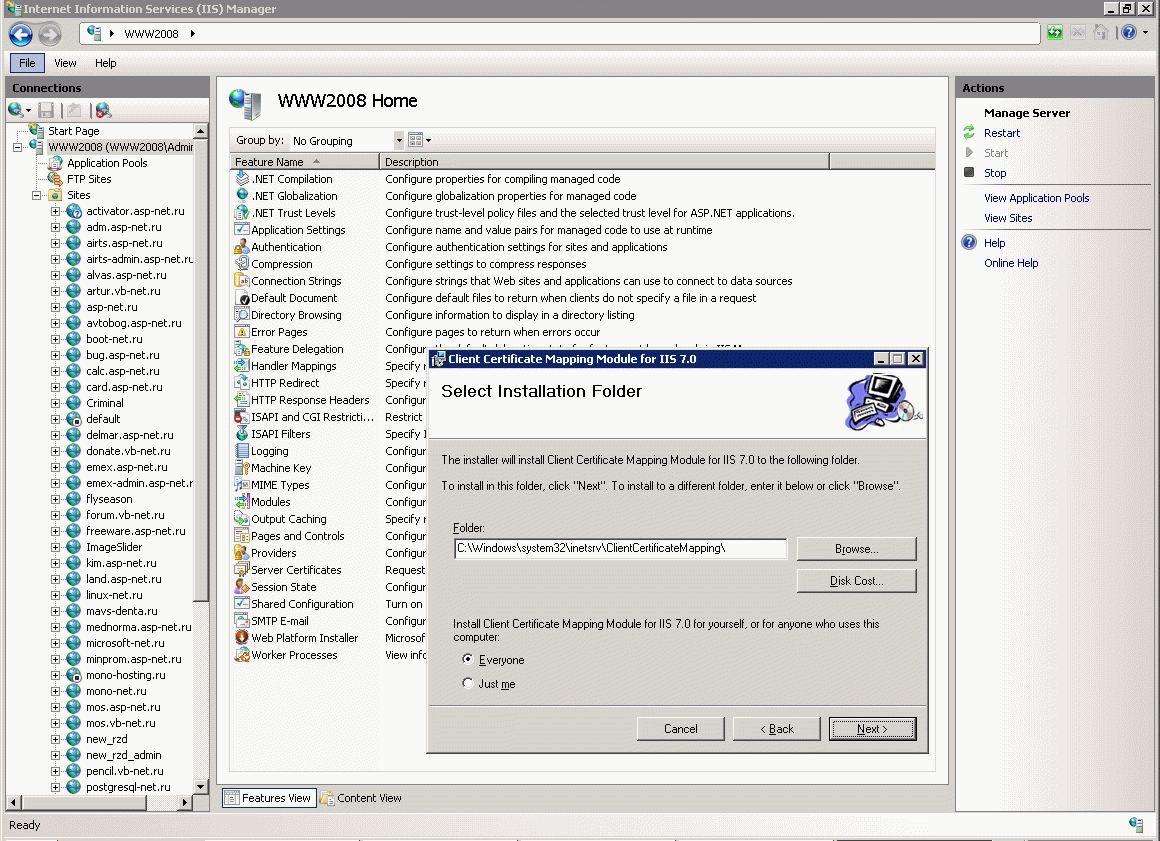Select the Session State feature
Screen dimensions: 1160x841
click(x=283, y=587)
